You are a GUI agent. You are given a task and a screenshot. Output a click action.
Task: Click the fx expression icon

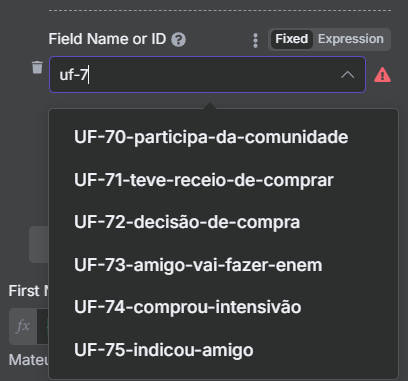tap(23, 326)
